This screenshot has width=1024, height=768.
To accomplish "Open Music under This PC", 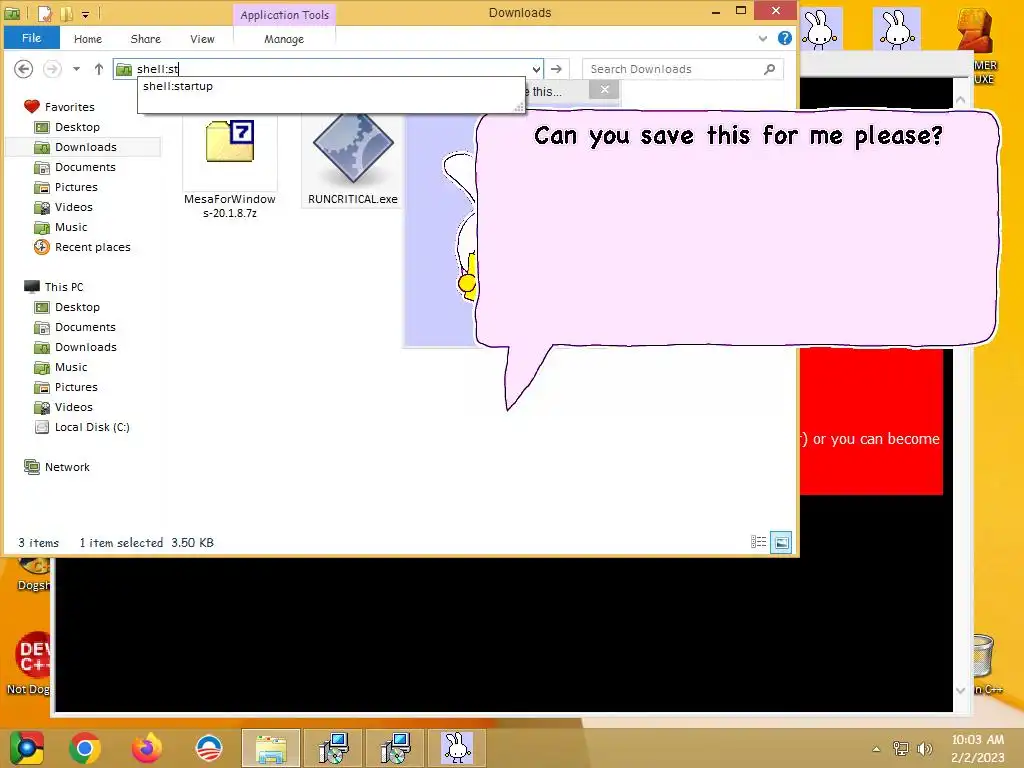I will [x=71, y=367].
